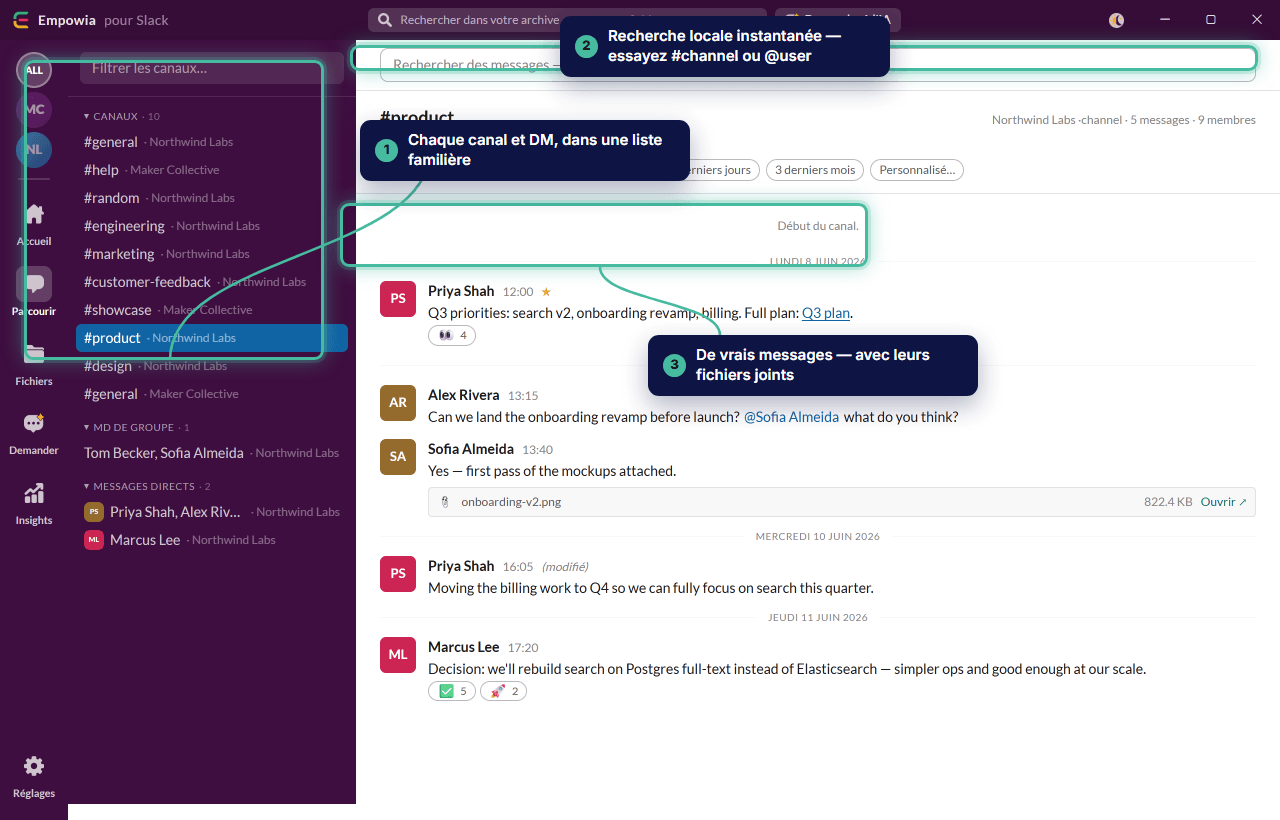Select the Personnalisé… date filter
Viewport: 1280px width, 820px height.
[917, 170]
